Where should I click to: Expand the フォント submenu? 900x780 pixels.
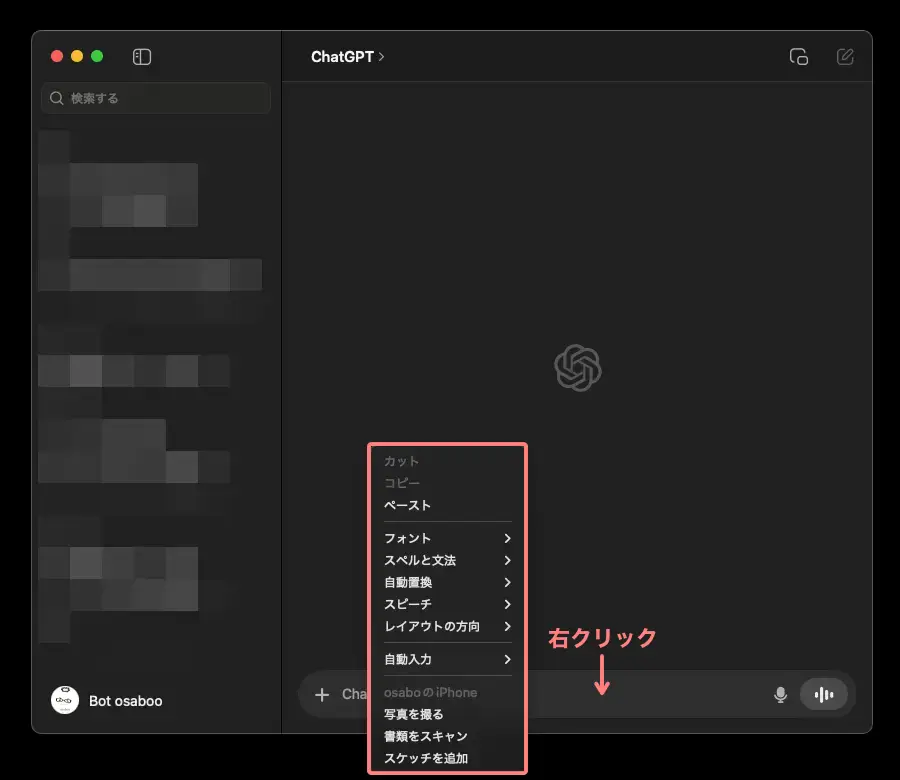[447, 538]
